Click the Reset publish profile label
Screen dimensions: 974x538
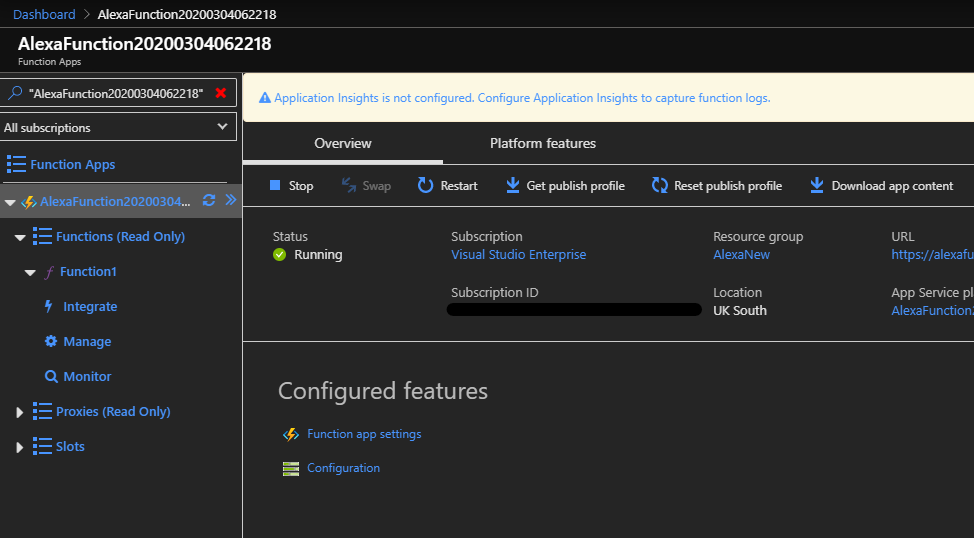click(x=728, y=186)
